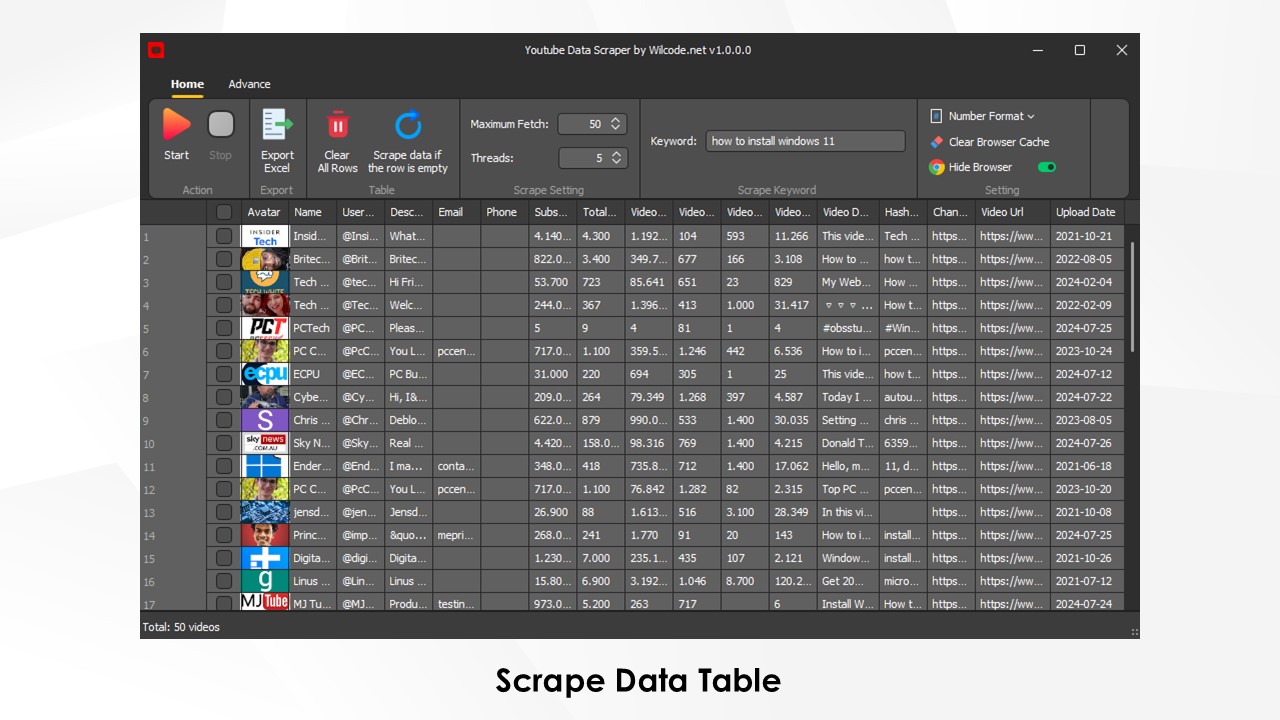Click the @Sky... username cell
The width and height of the screenshot is (1280, 720).
coord(361,443)
